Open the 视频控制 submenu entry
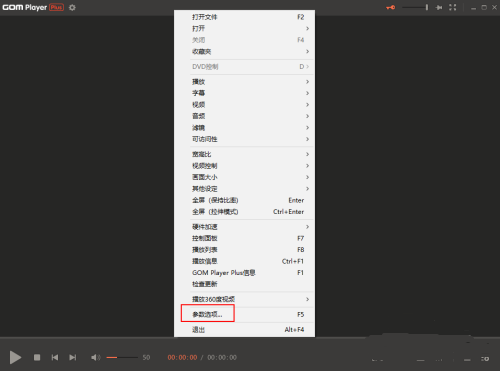This screenshot has width=500, height=371. pos(244,166)
